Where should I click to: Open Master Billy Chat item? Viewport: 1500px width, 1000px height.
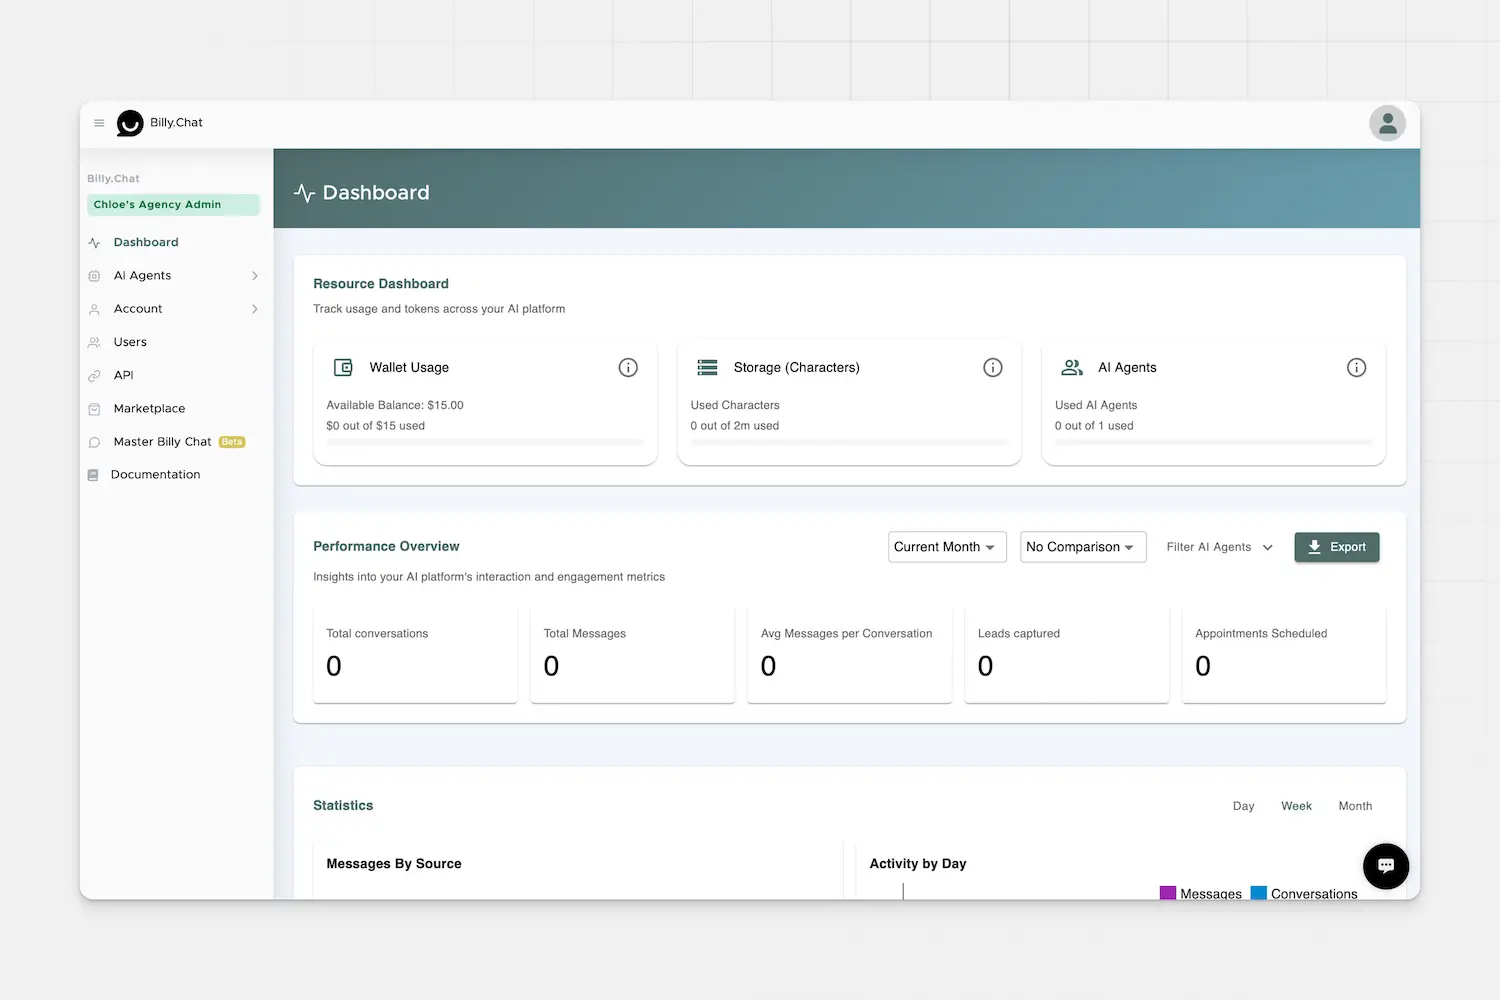pos(162,442)
